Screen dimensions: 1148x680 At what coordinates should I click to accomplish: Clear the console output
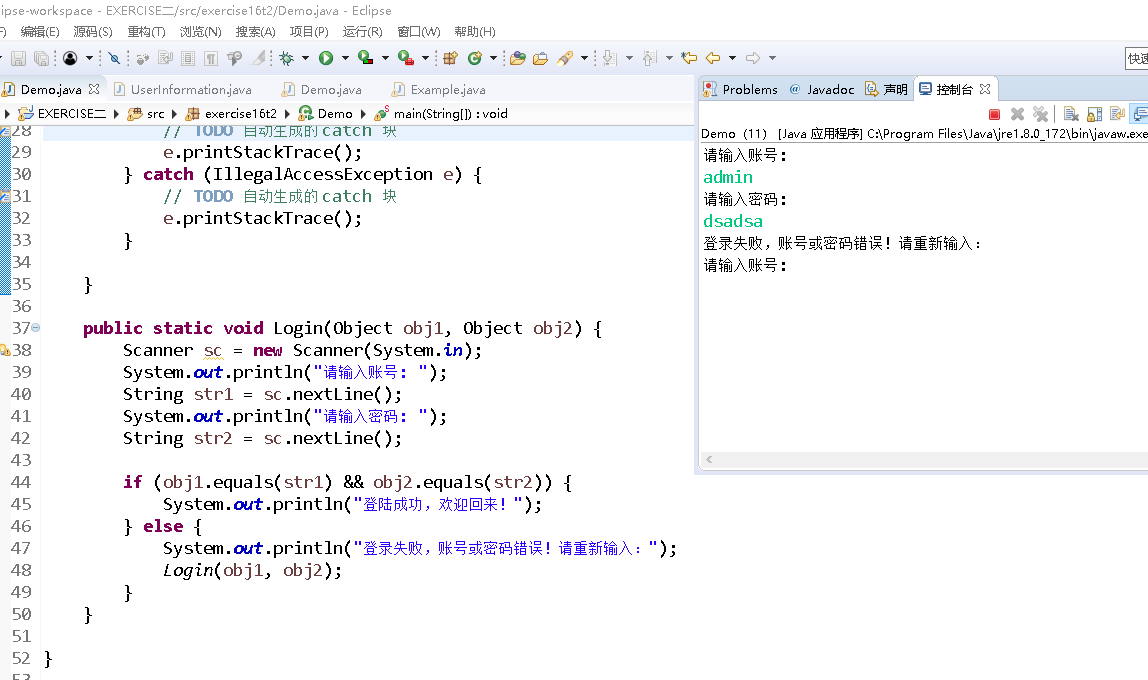click(1071, 114)
